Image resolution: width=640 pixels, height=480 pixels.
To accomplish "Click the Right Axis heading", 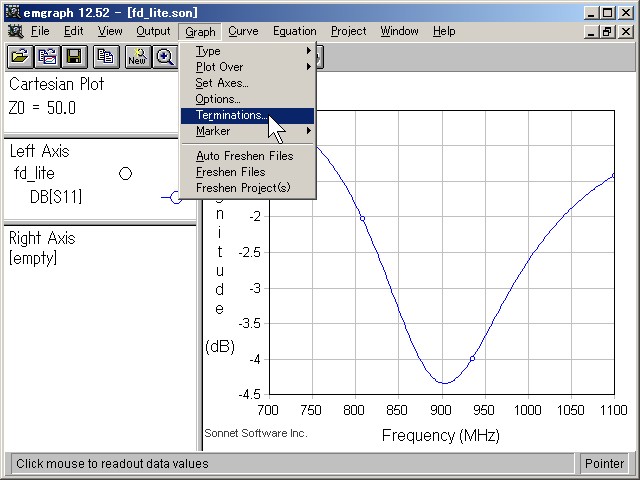I will click(42, 238).
